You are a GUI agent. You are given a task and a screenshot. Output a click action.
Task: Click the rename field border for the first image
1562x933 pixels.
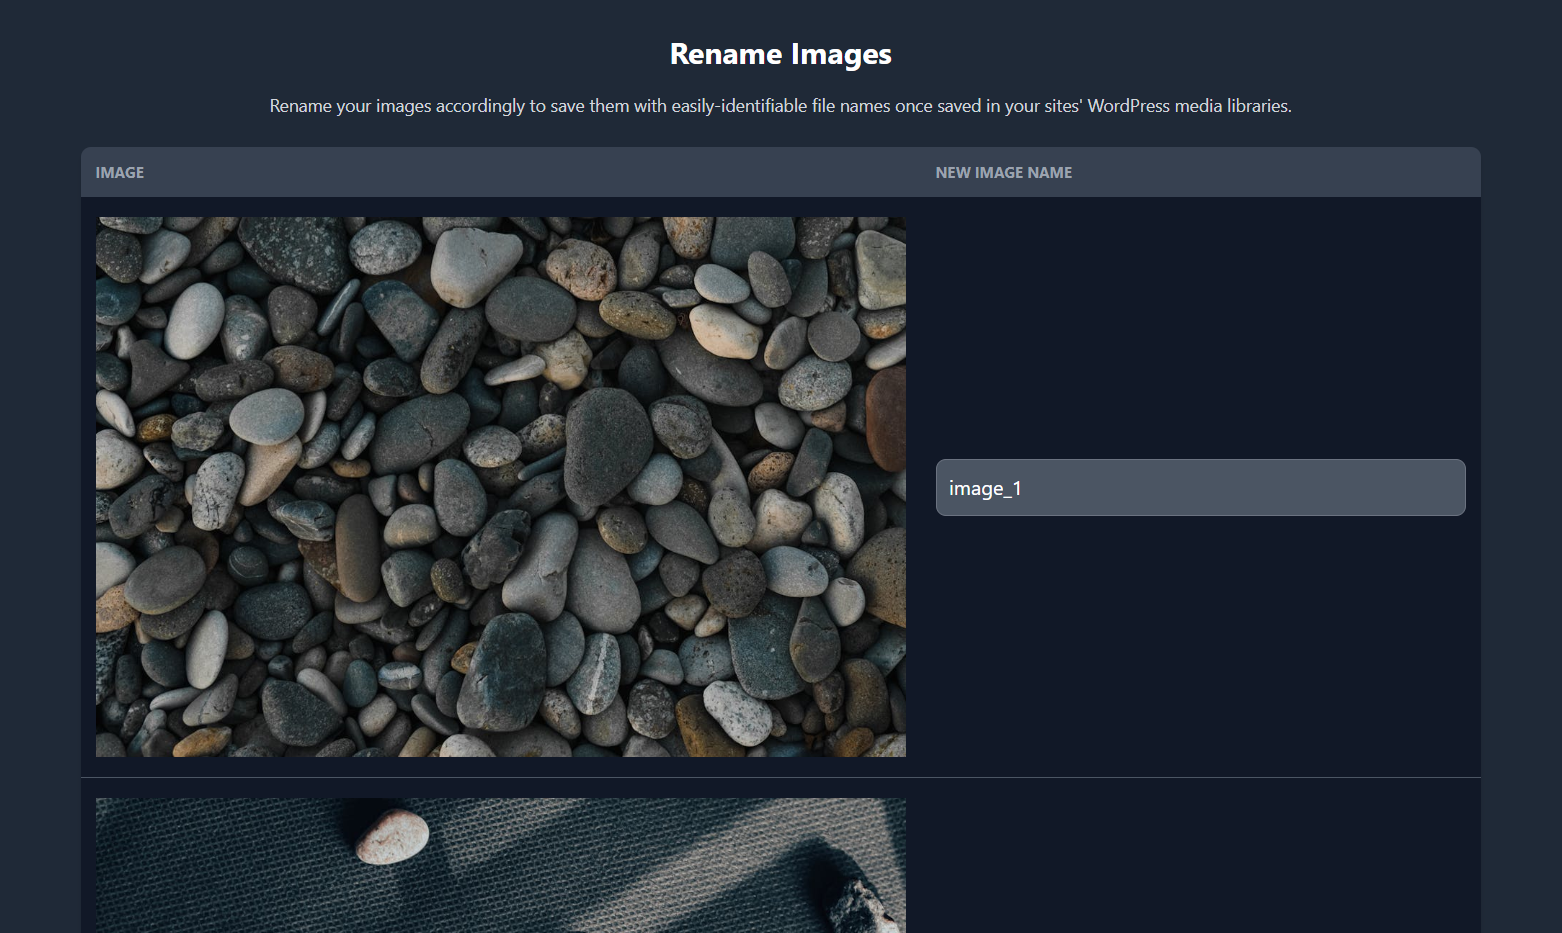[1200, 460]
